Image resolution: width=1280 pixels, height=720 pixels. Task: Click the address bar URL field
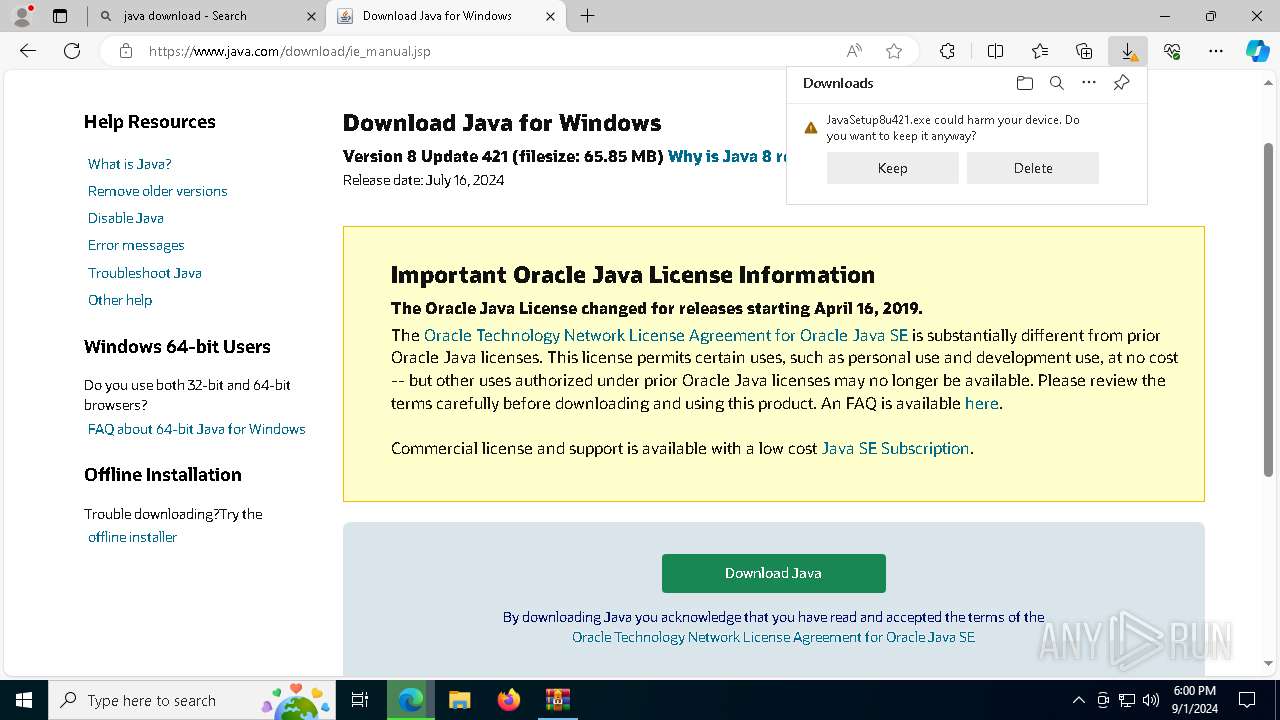pyautogui.click(x=490, y=51)
